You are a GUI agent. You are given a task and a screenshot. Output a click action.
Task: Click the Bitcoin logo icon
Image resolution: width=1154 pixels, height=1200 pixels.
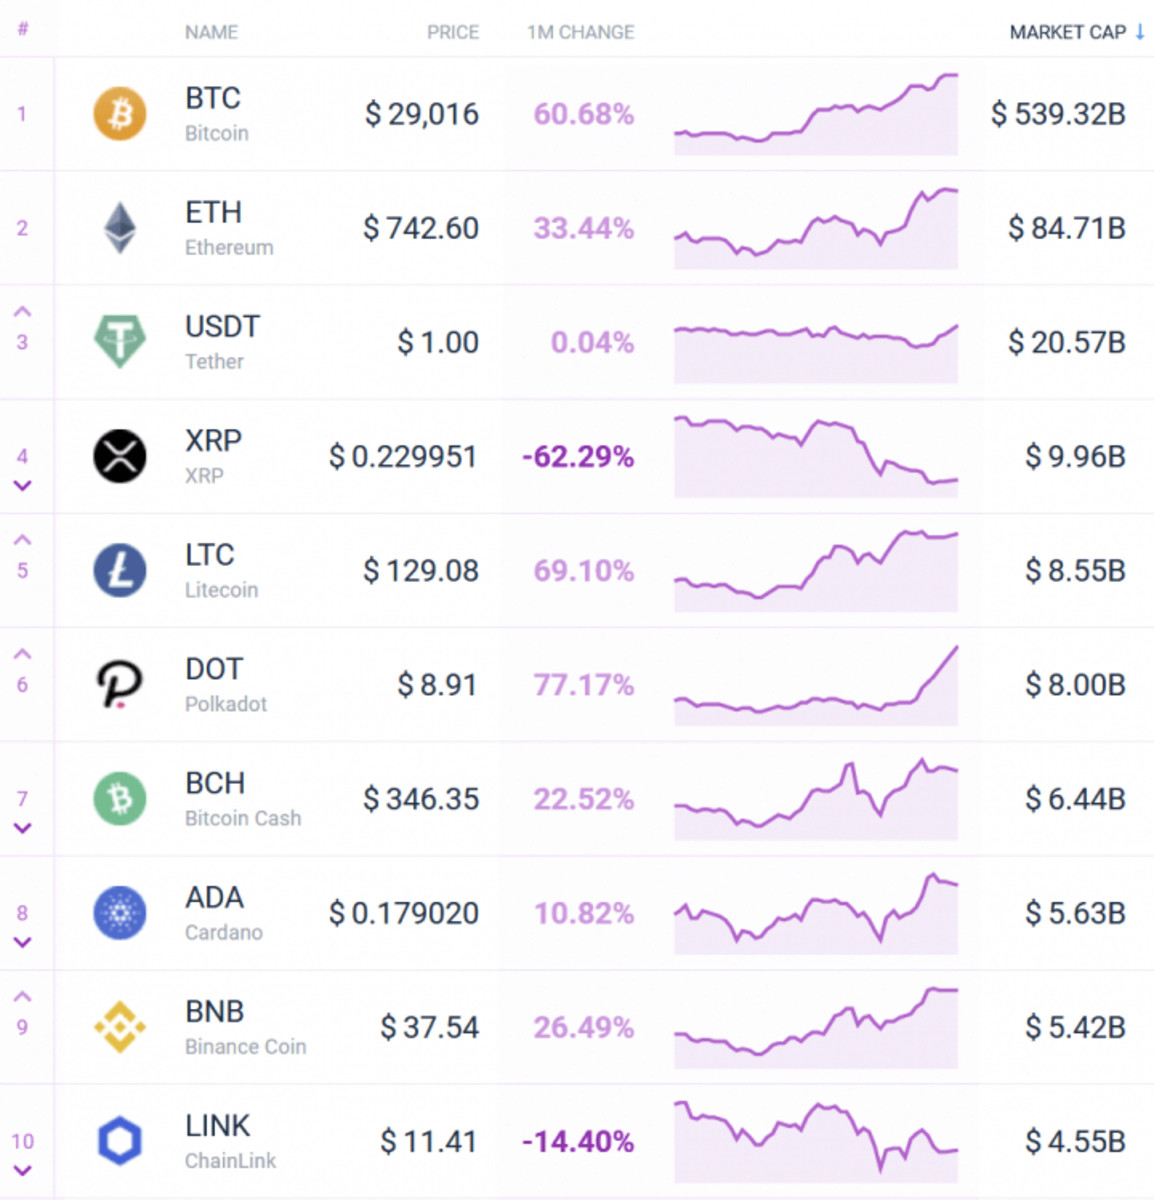click(119, 114)
